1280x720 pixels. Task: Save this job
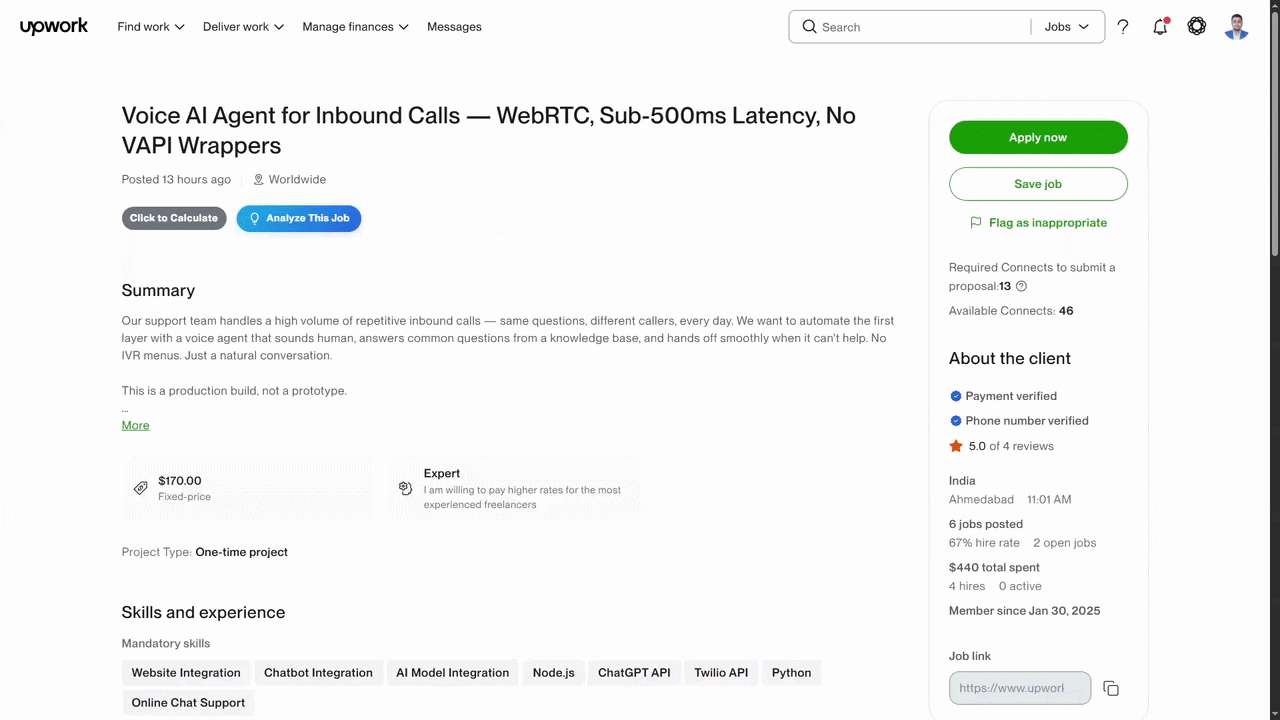click(1038, 184)
